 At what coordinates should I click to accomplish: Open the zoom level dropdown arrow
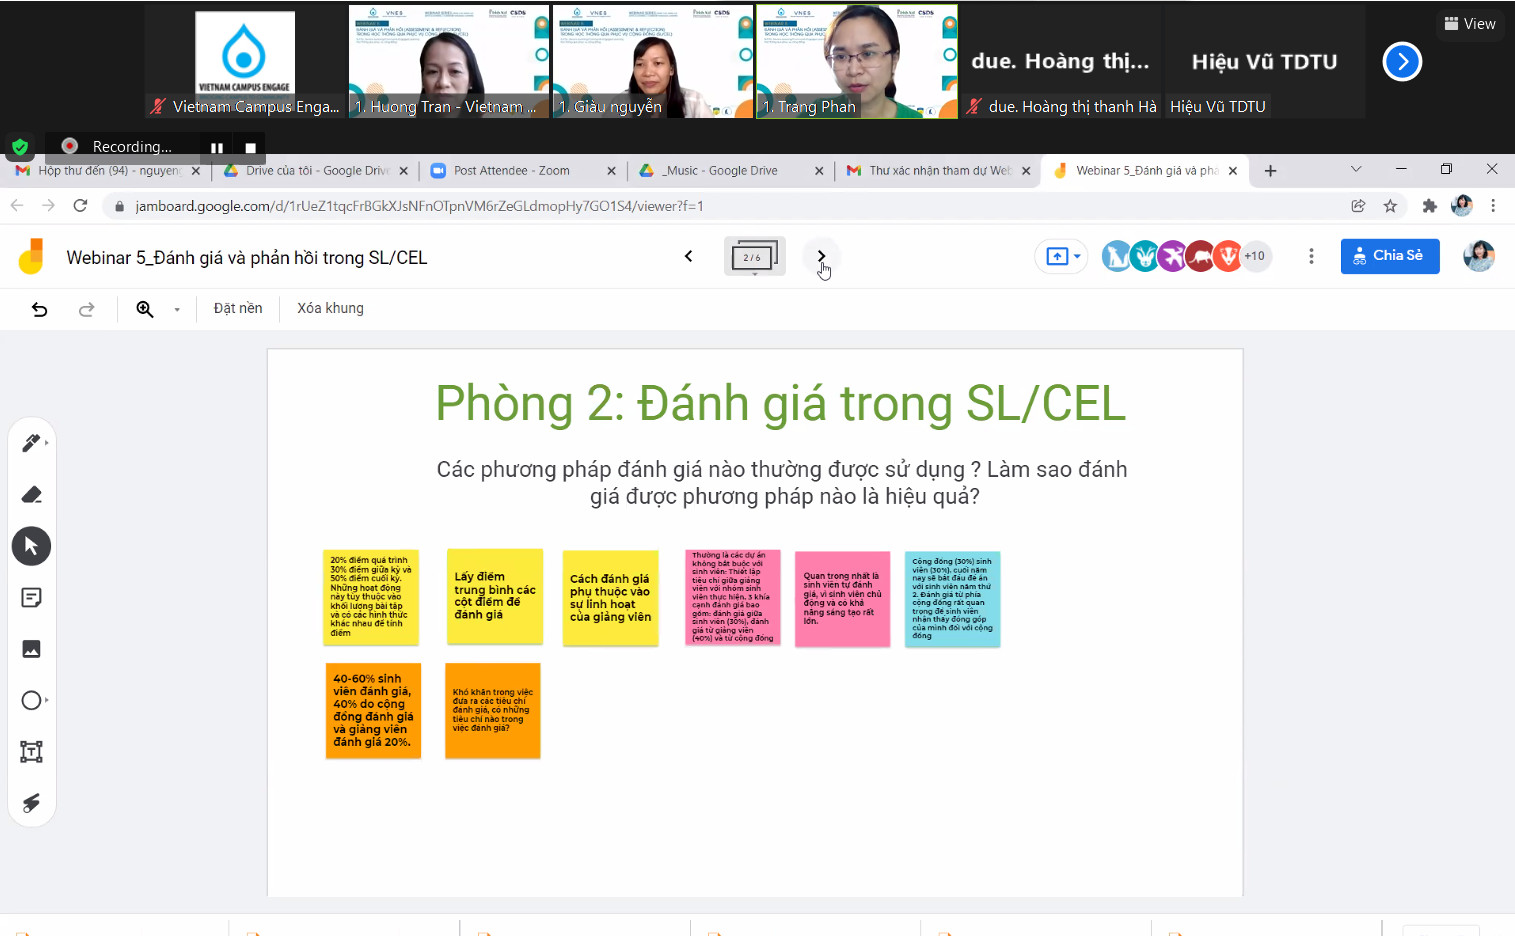[177, 310]
